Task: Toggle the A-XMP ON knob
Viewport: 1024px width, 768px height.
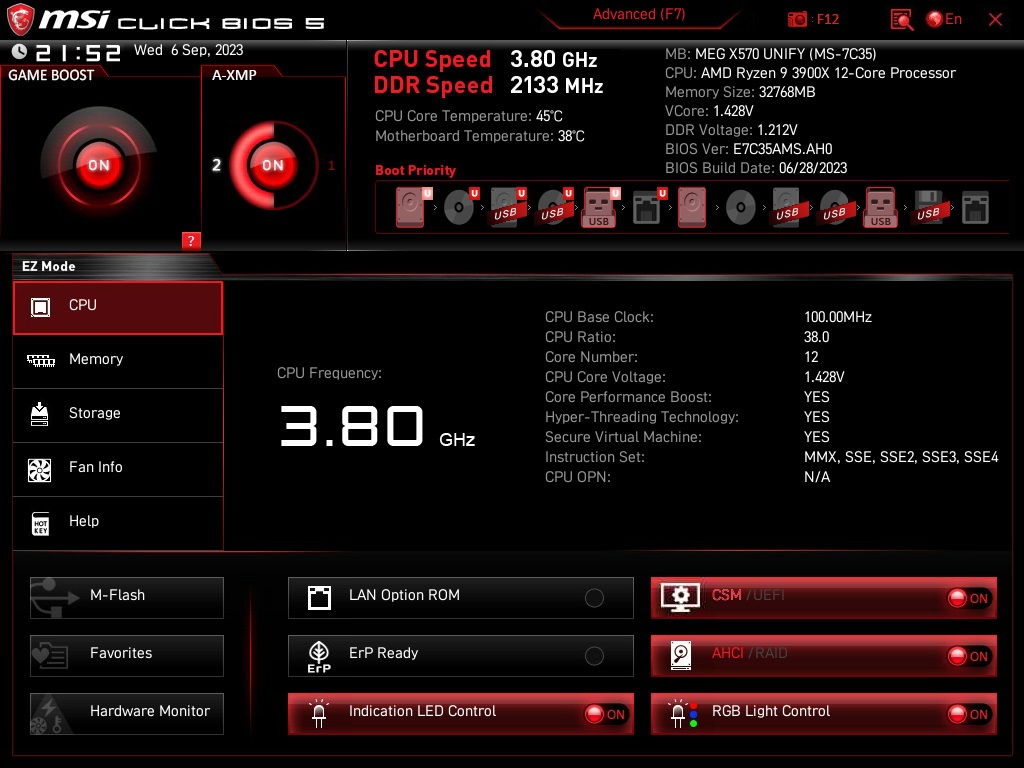Action: click(273, 165)
